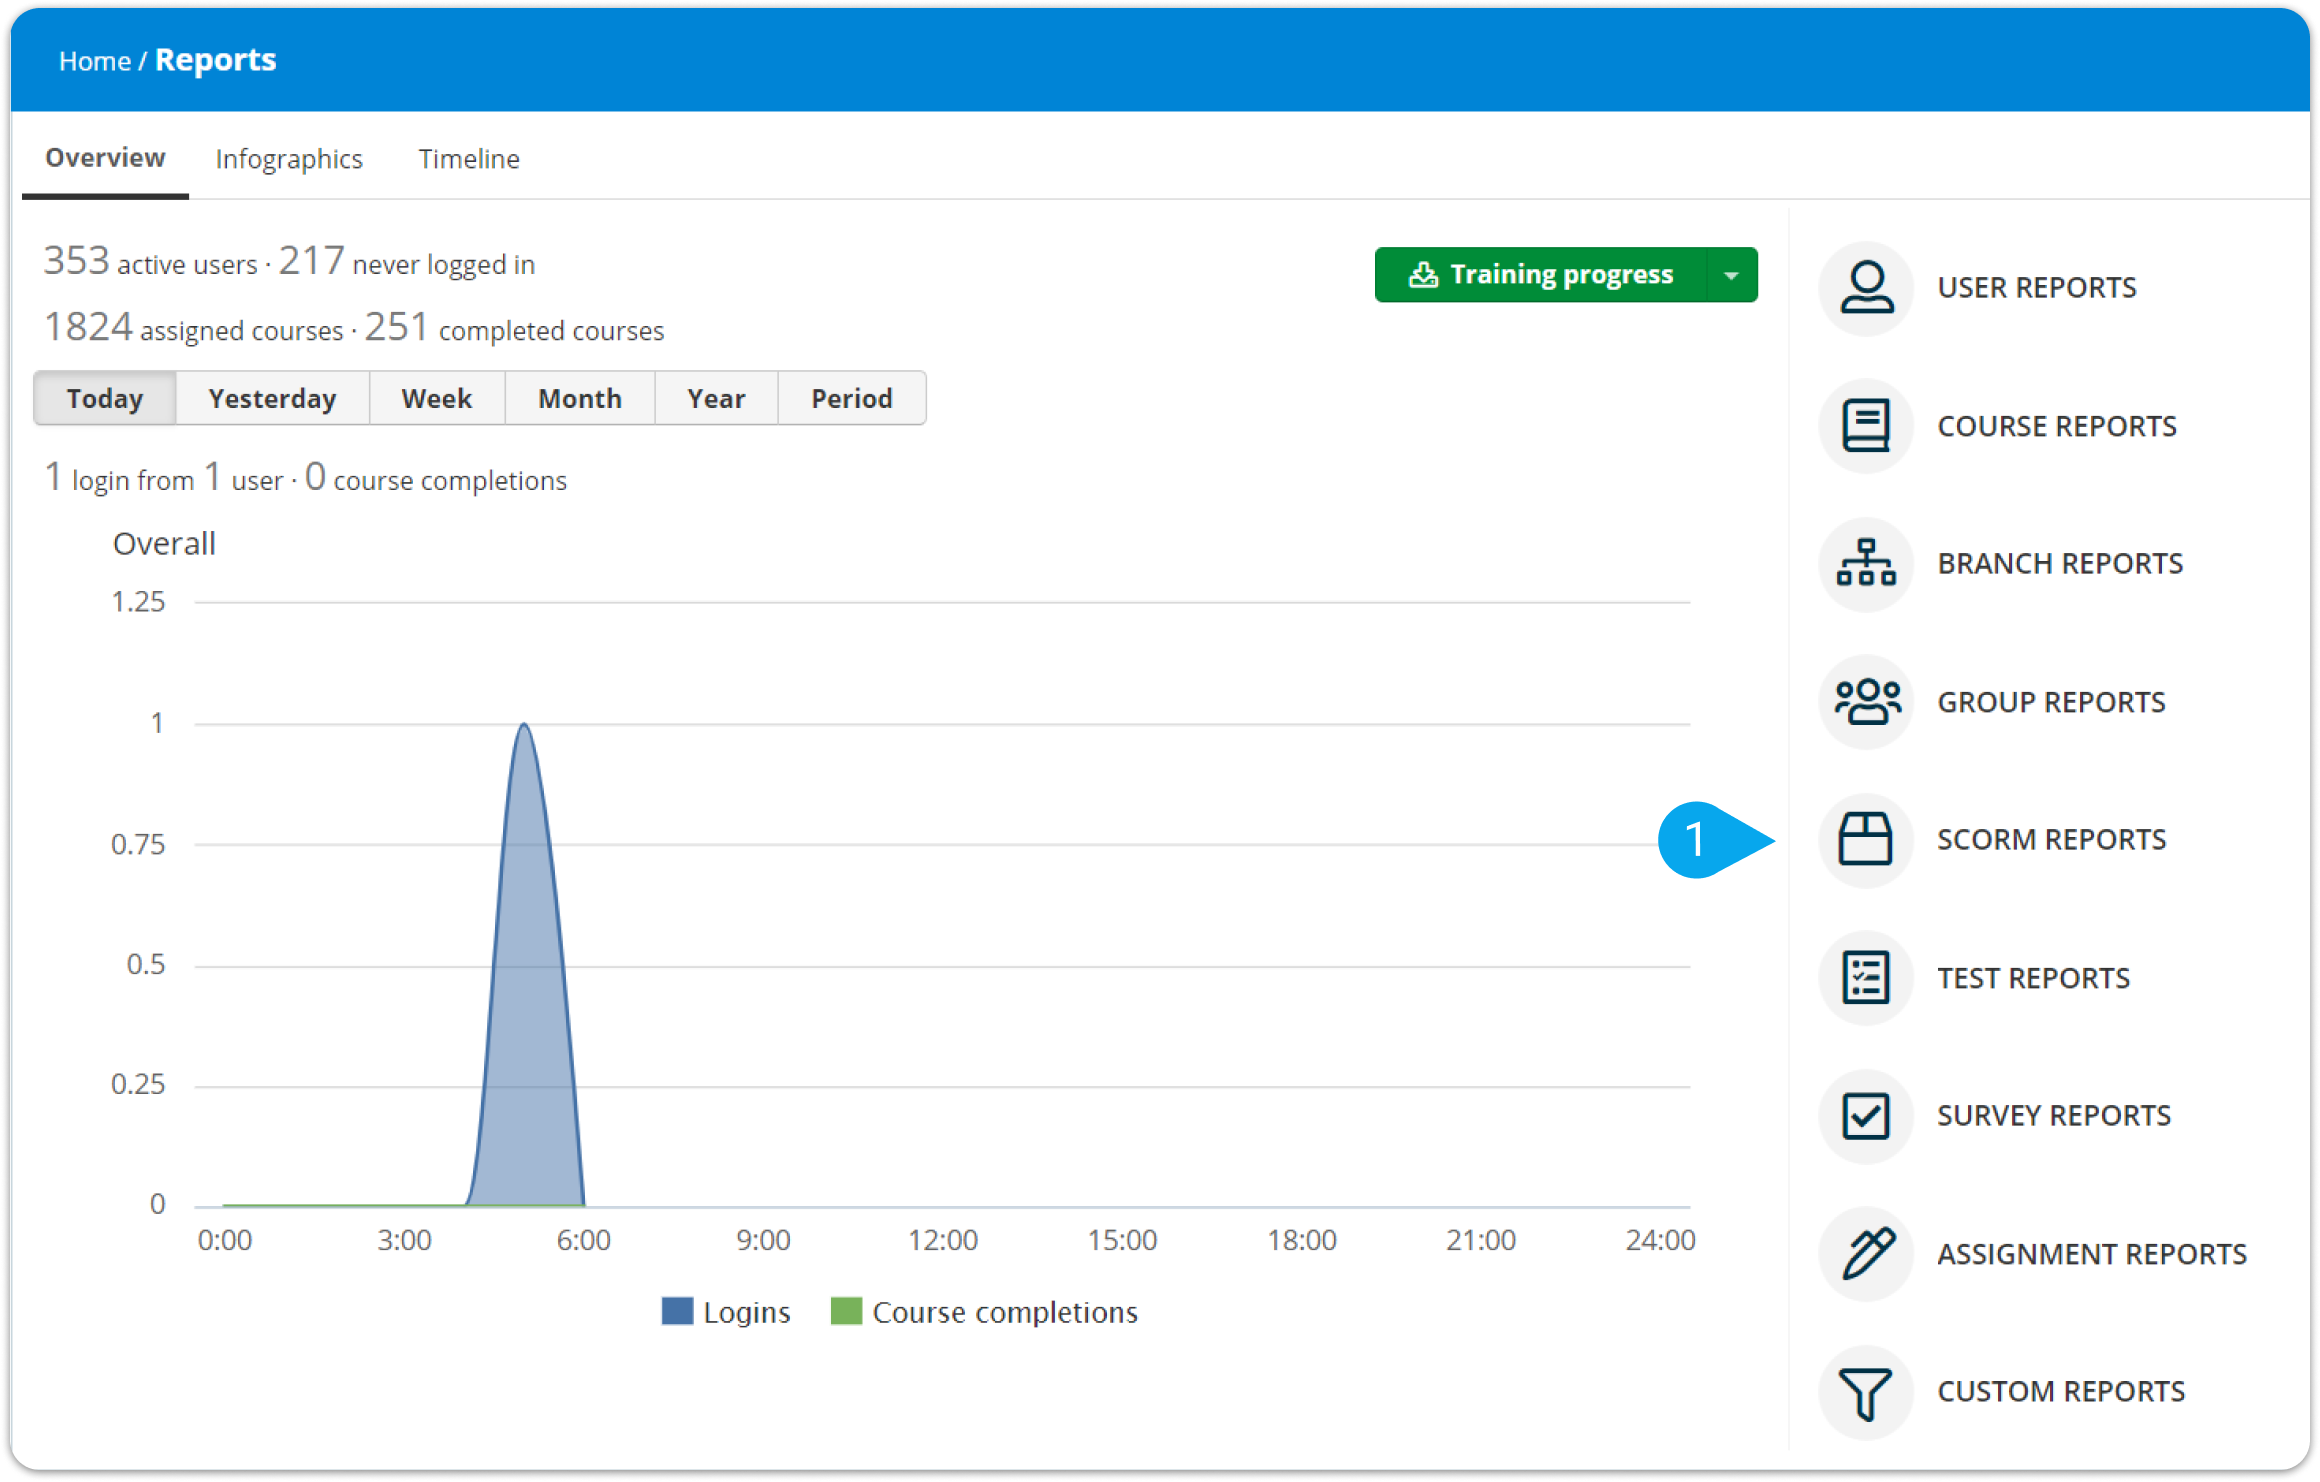Viewport: 2320px width, 1482px height.
Task: Click the '217 never logged in' statistic
Action: coord(407,262)
